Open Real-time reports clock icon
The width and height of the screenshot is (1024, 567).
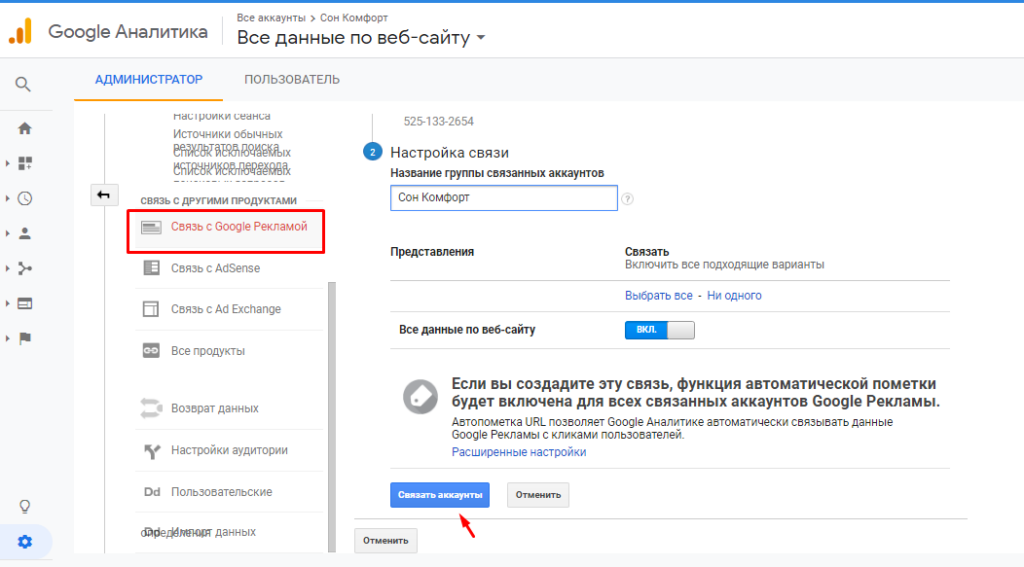pos(25,199)
